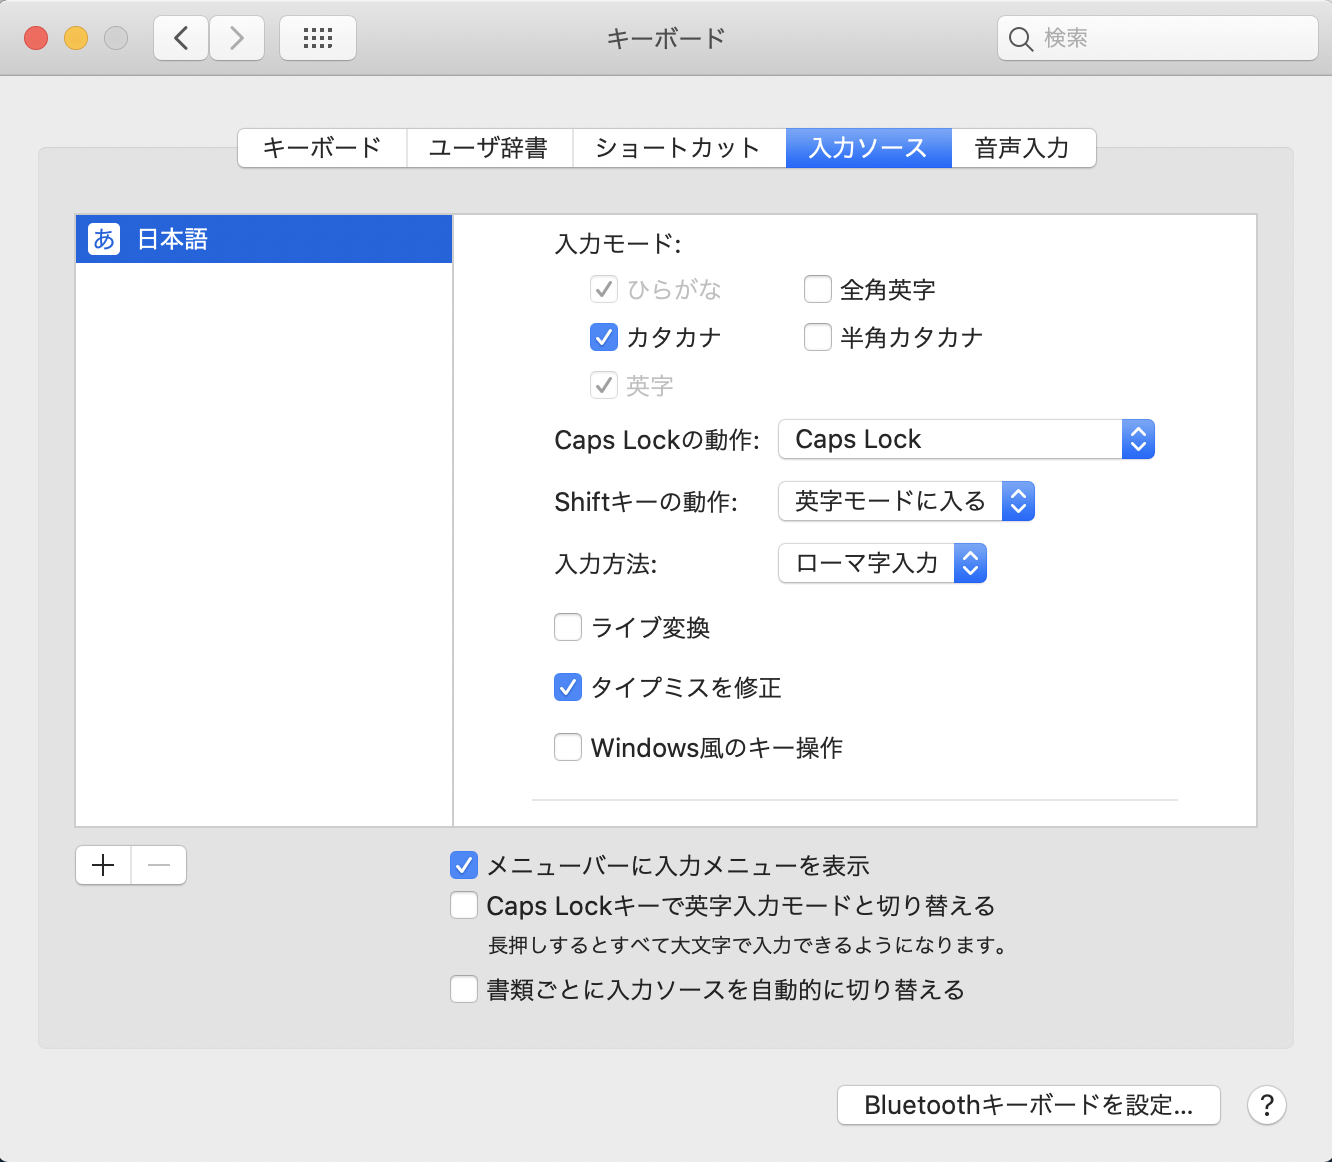Viewport: 1332px width, 1162px height.
Task: Enable Windows風のキー操作
Action: tap(568, 747)
